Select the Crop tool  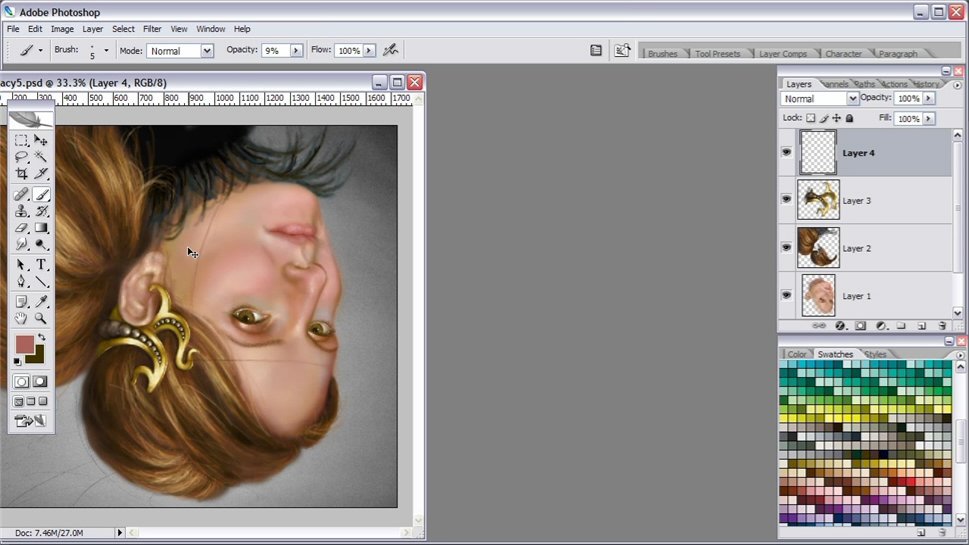(21, 174)
